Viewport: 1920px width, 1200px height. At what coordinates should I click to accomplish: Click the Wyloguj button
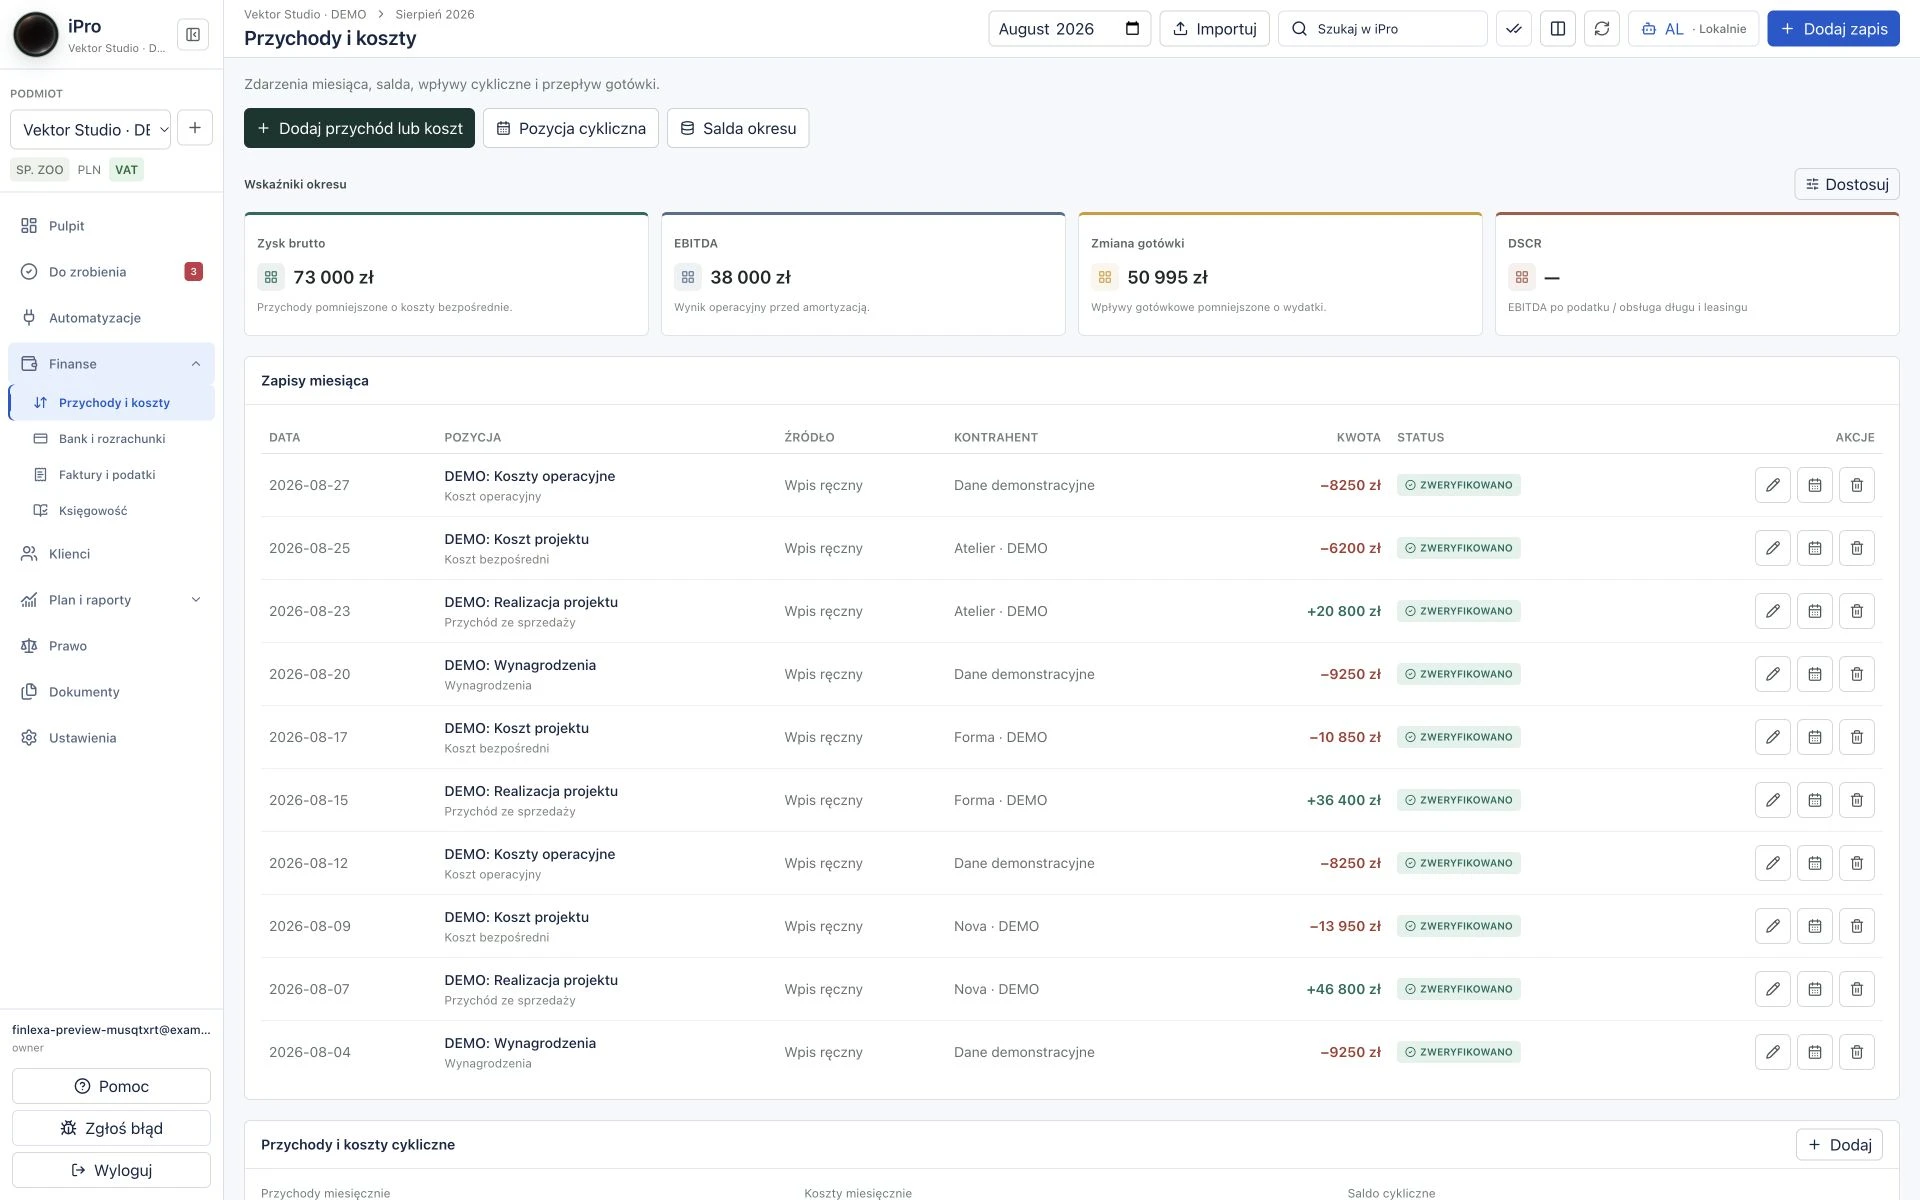pos(111,1170)
